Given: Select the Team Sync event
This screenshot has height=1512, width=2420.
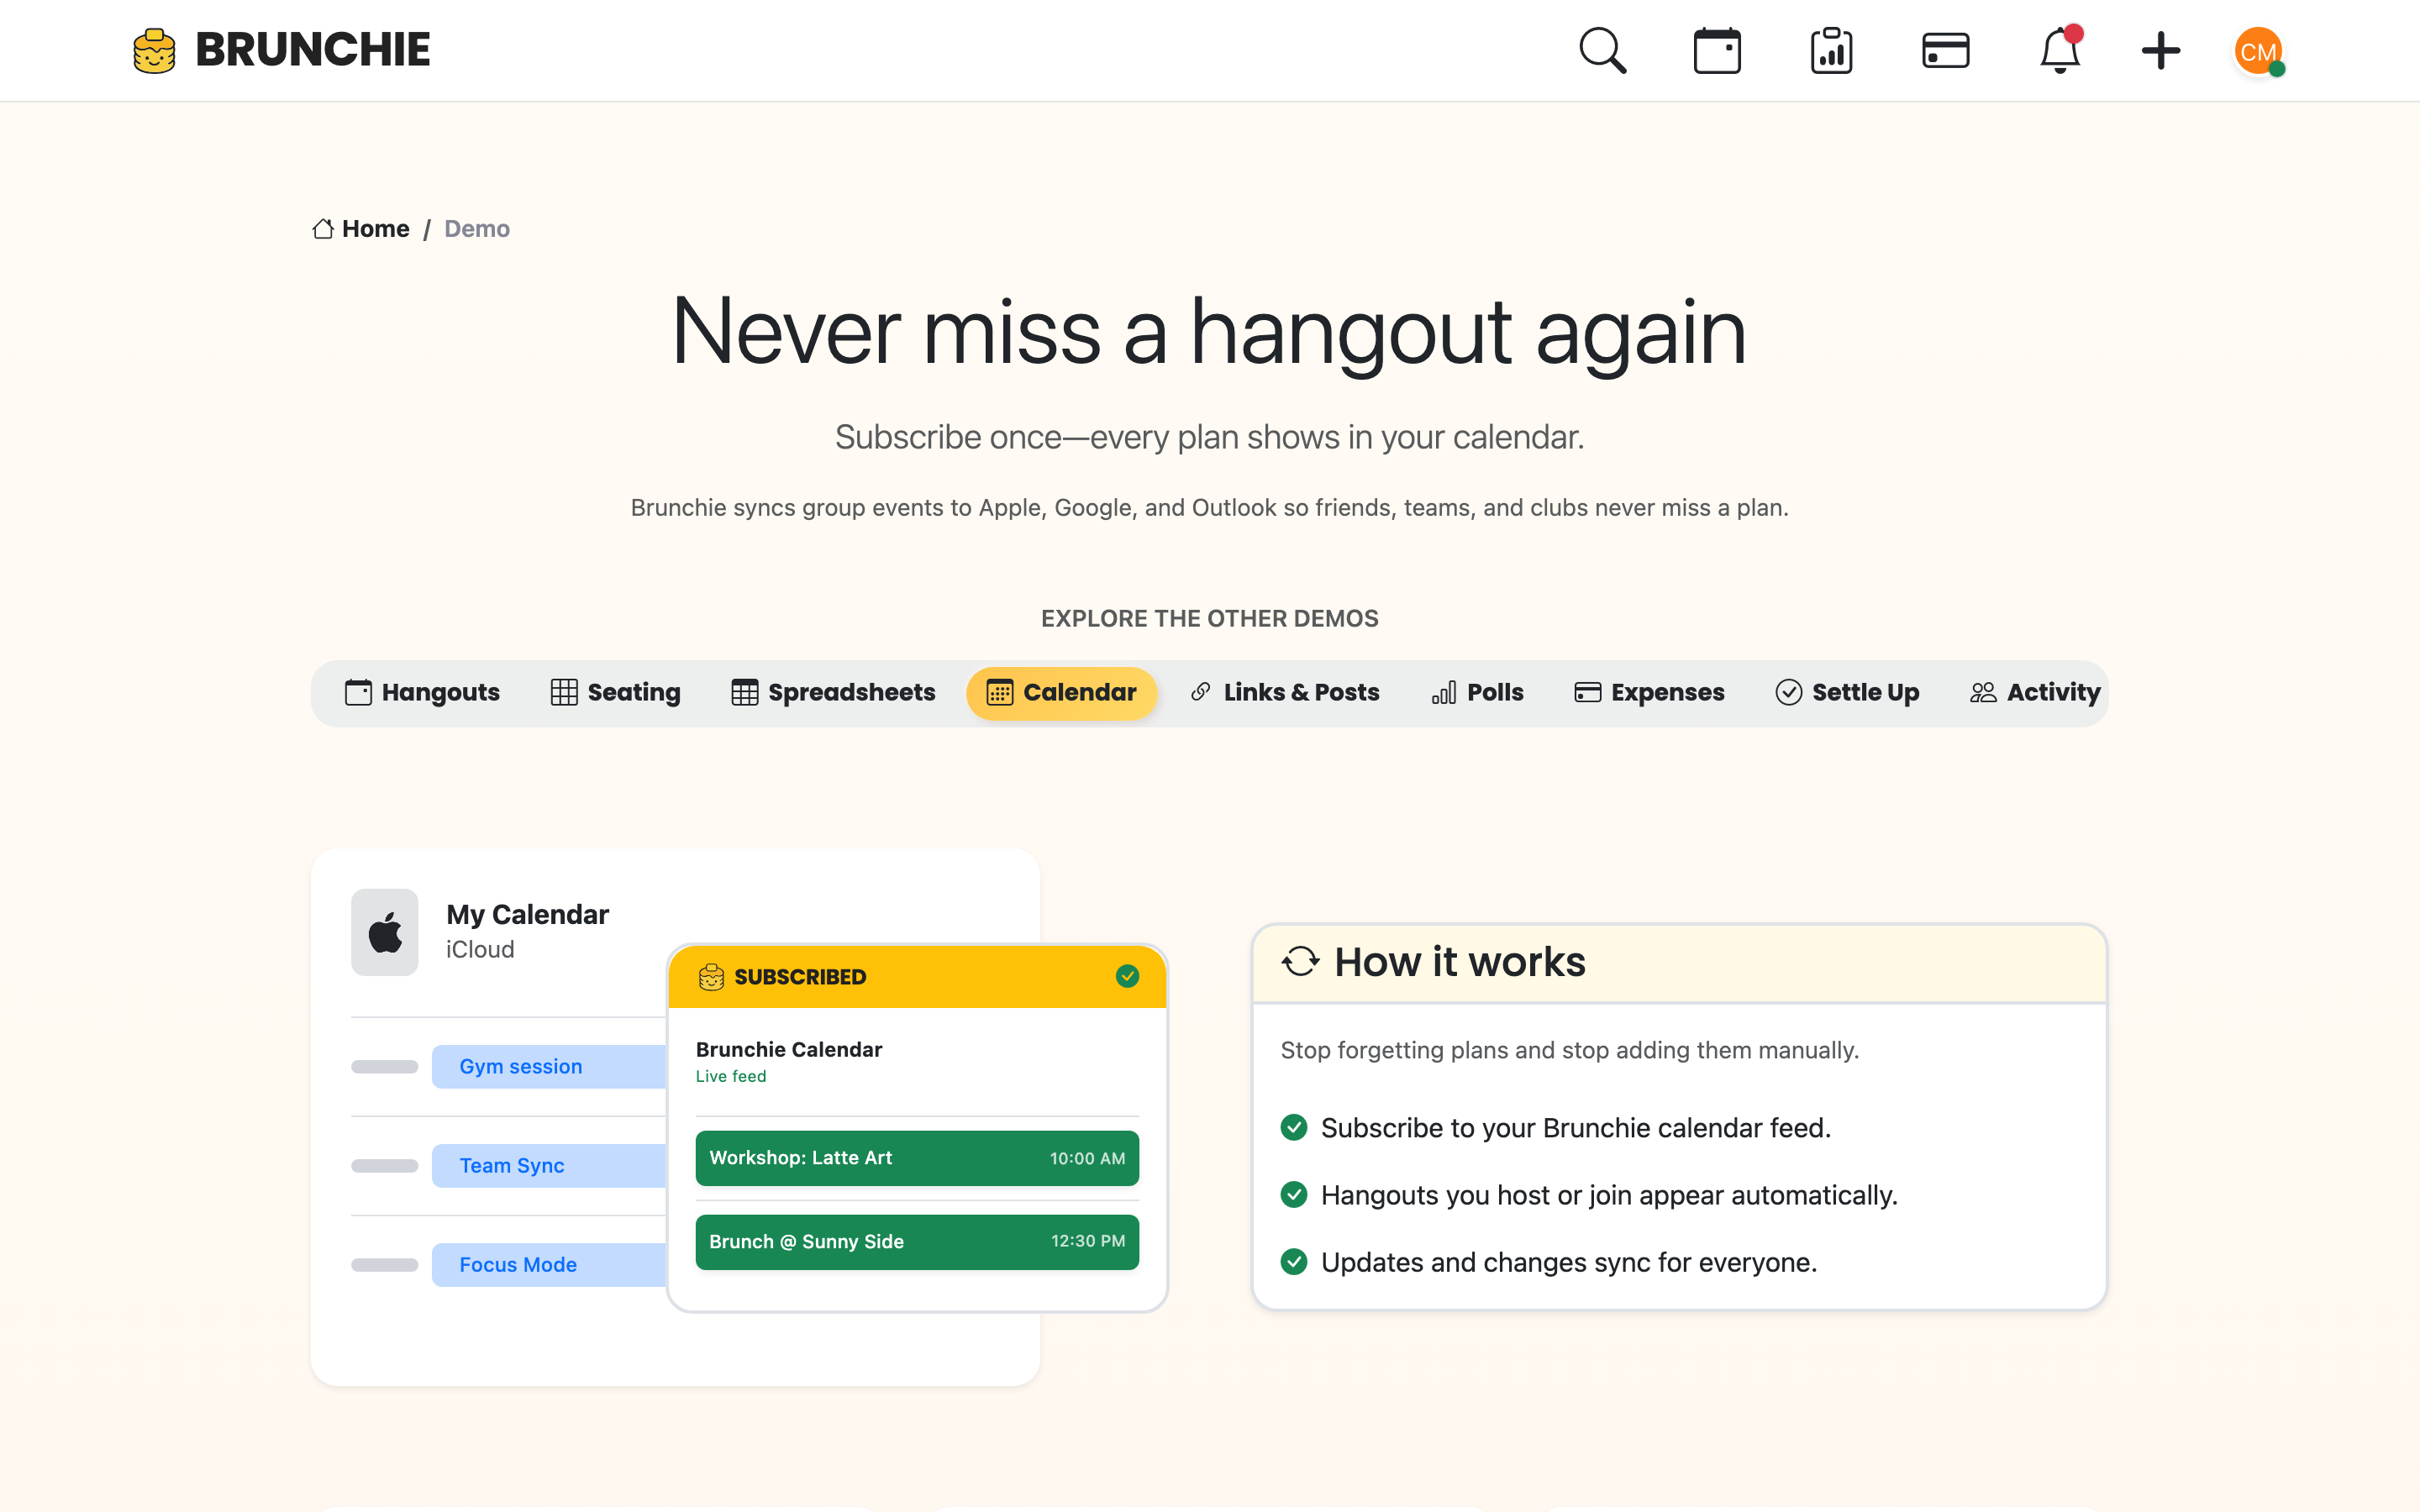Looking at the screenshot, I should [549, 1165].
